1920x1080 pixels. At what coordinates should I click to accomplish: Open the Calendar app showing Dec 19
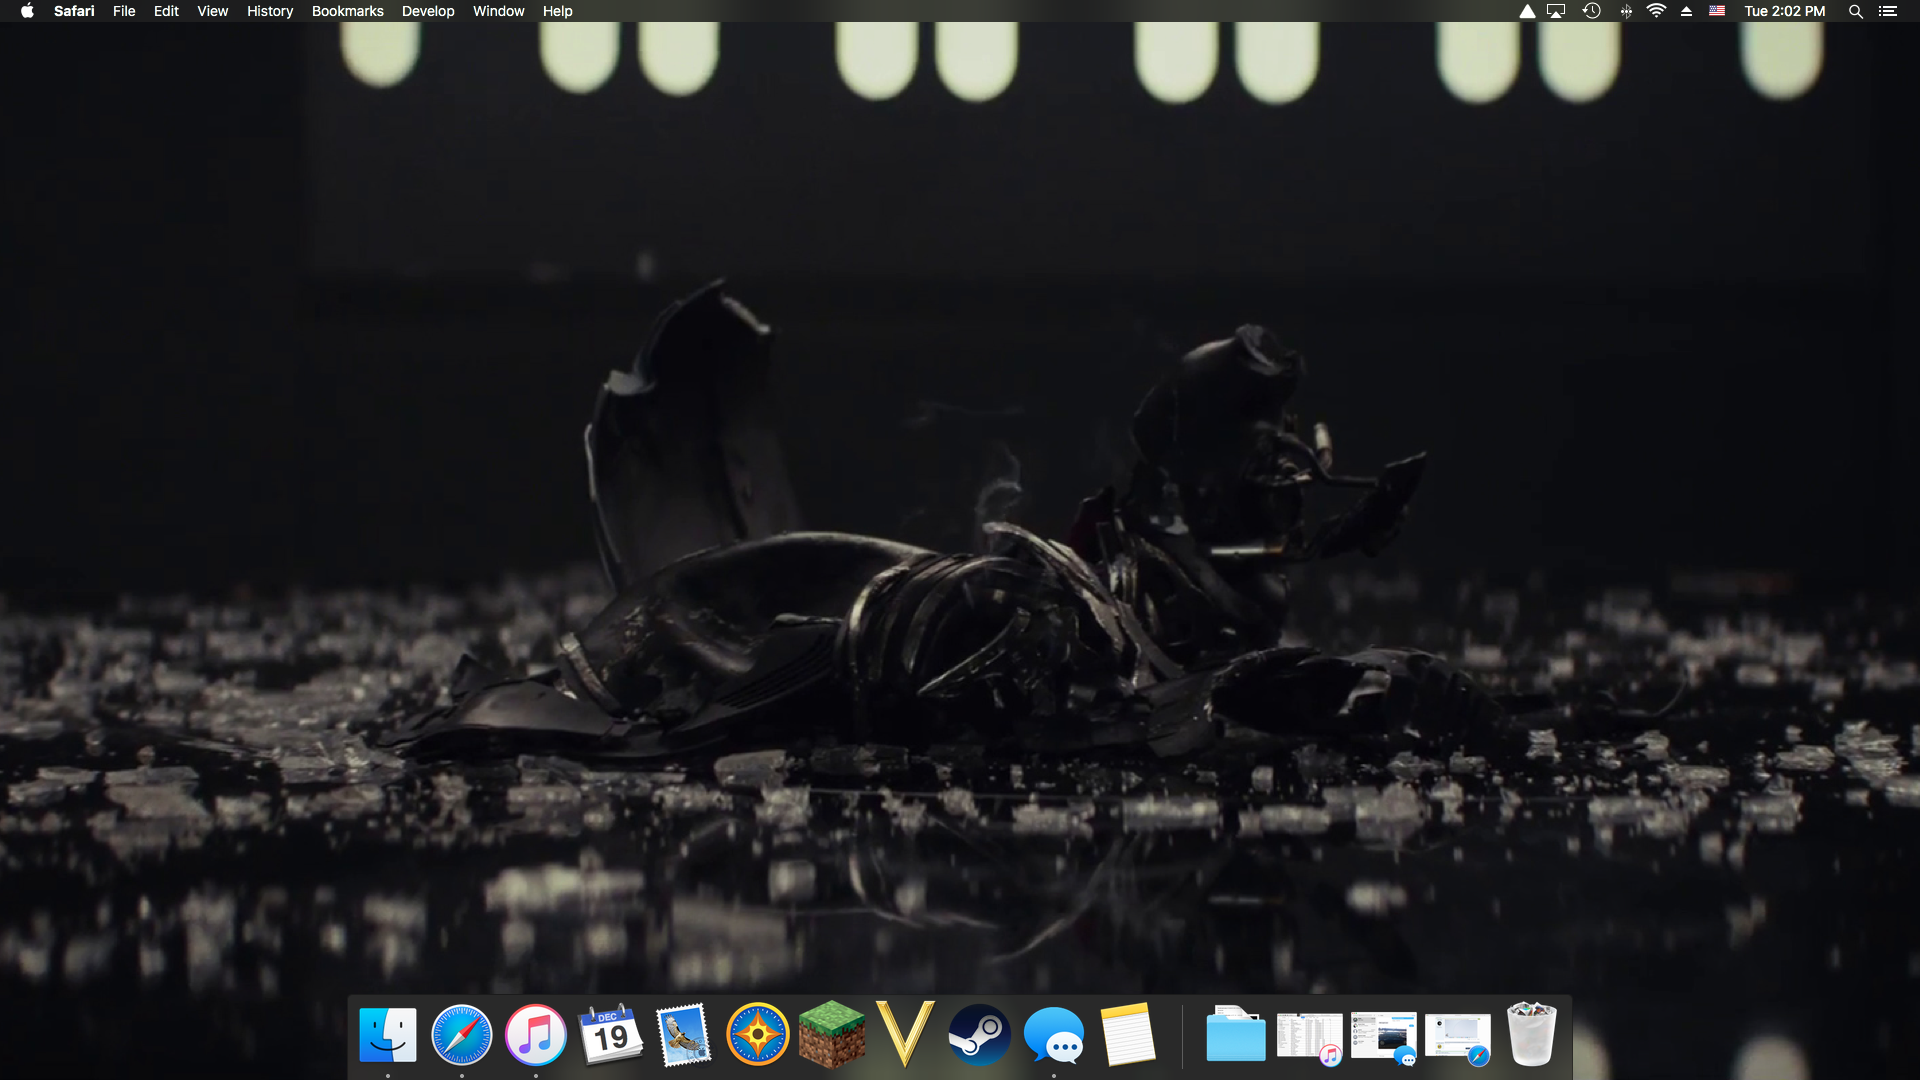pos(610,1035)
